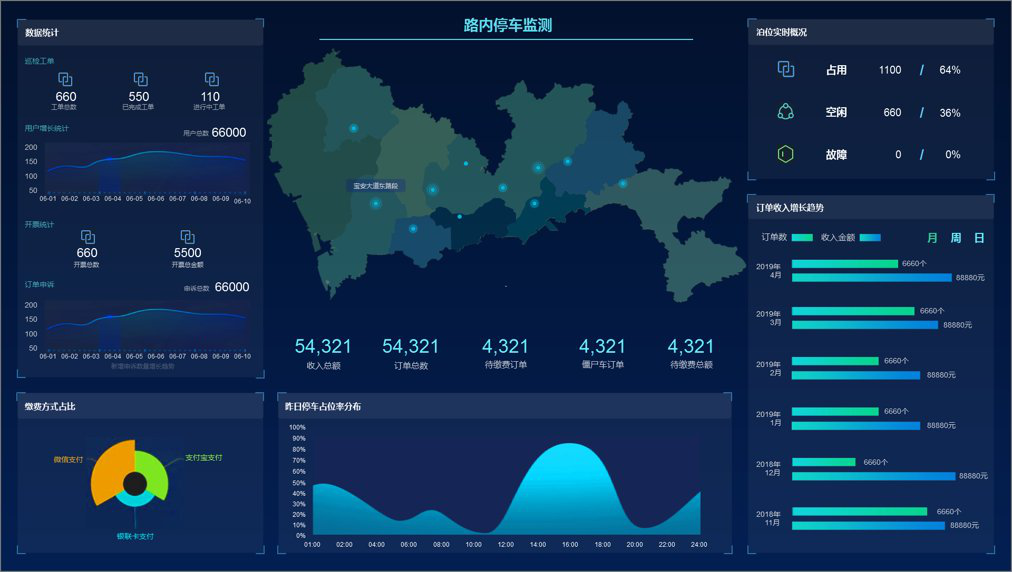Click the 路内停车监测 dashboard title
Viewport: 1012px width, 572px height.
point(507,26)
